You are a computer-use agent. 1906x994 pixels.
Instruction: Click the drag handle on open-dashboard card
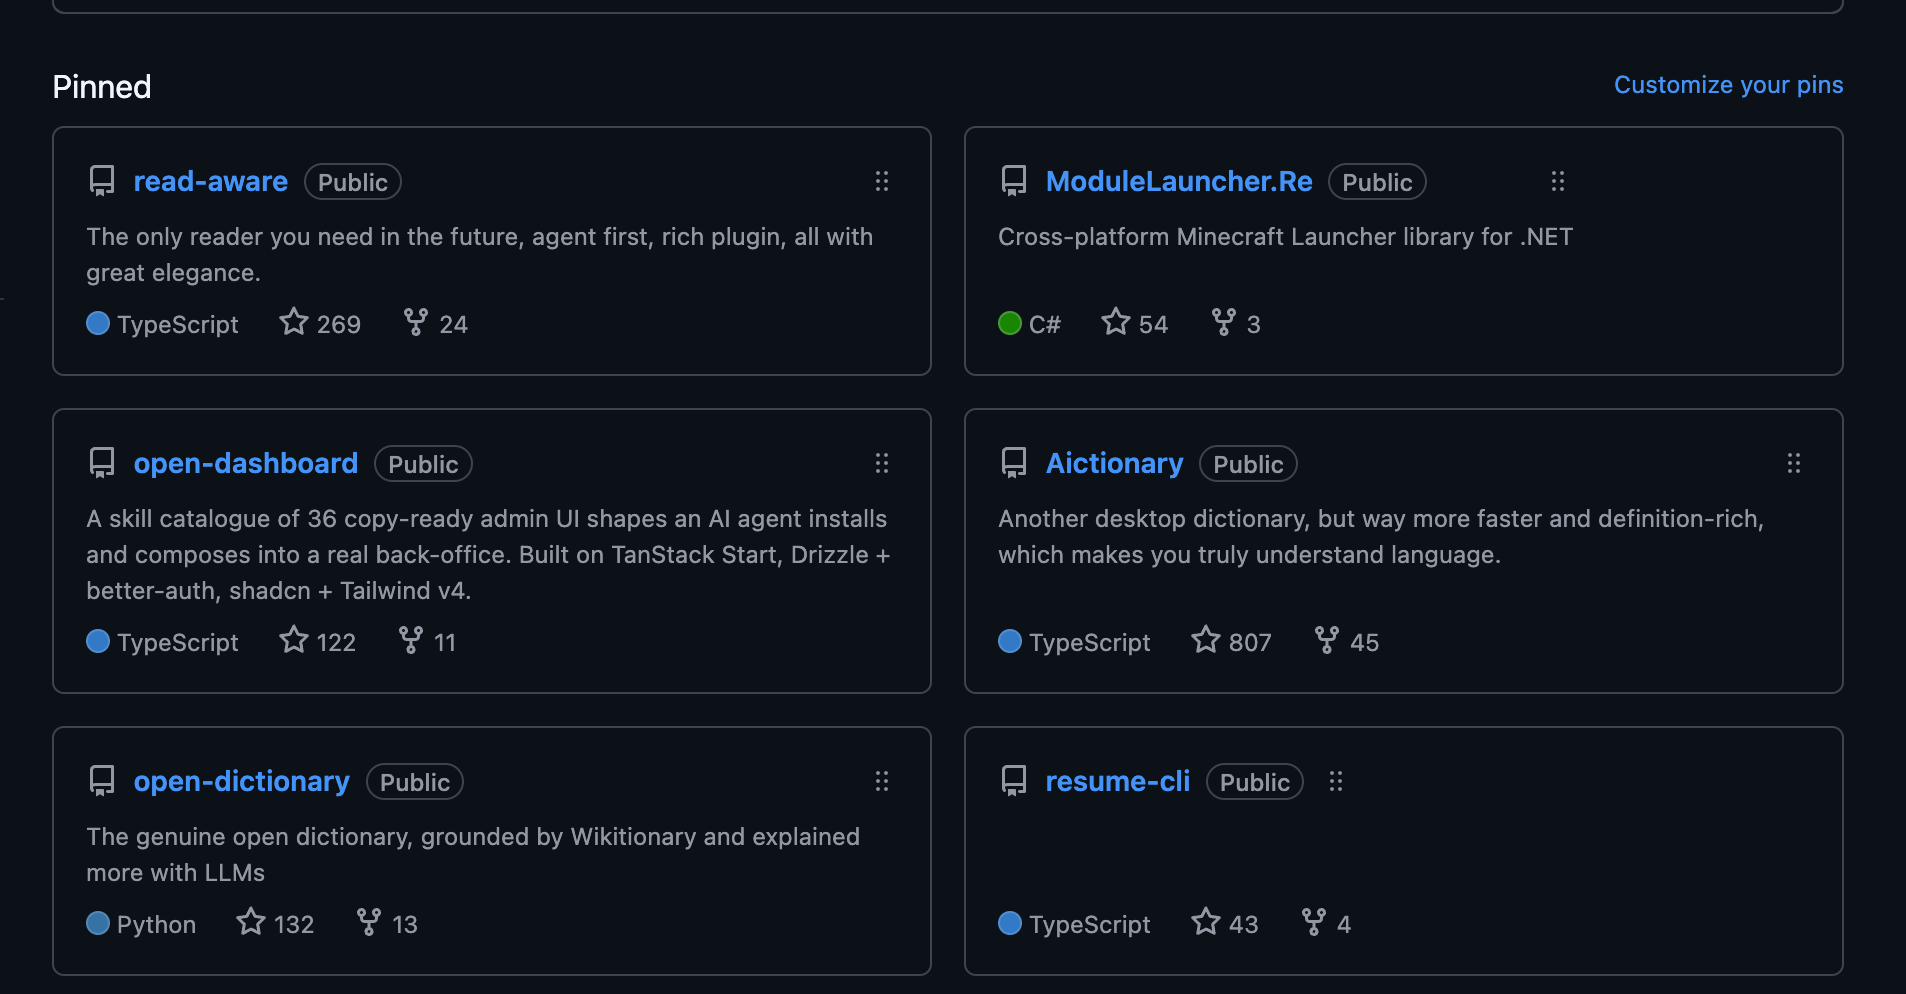point(881,463)
